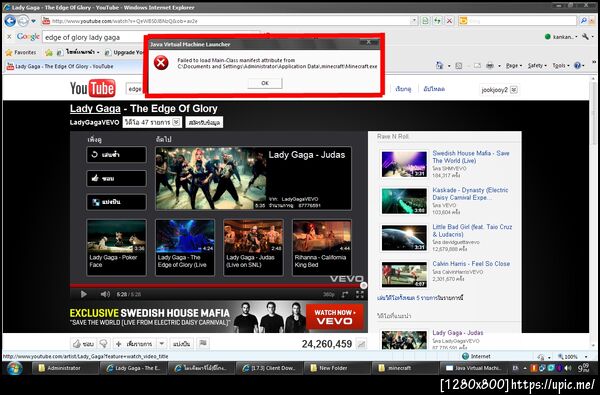This screenshot has width=600, height=395.
Task: Click the progress bar scrubber handle at the end
Action: pyautogui.click(x=364, y=286)
